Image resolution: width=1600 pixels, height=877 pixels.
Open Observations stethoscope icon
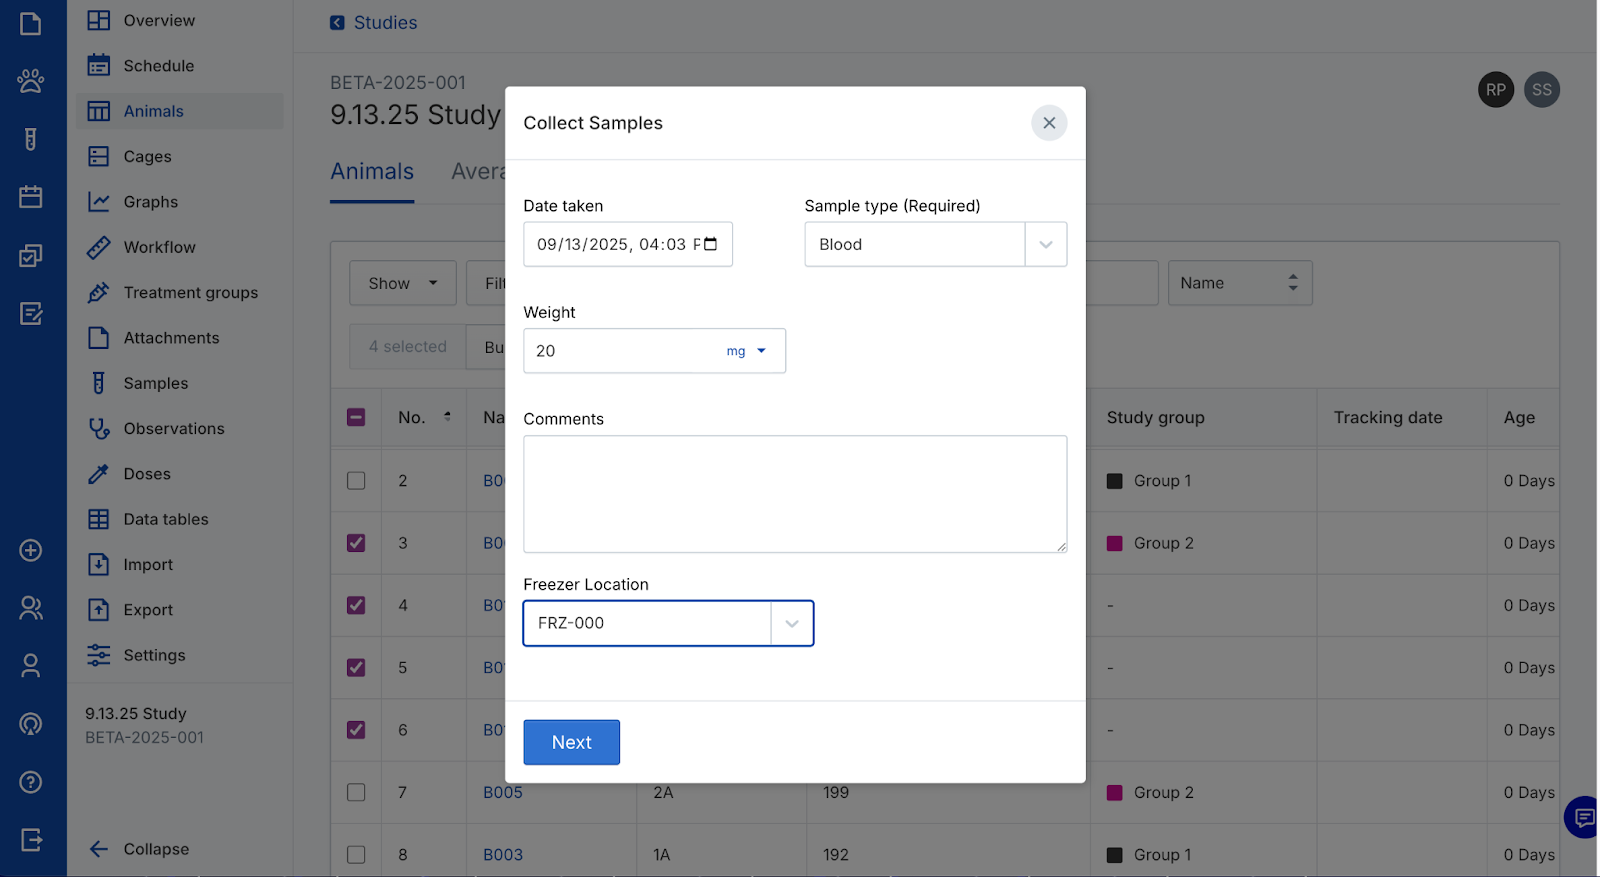click(98, 429)
